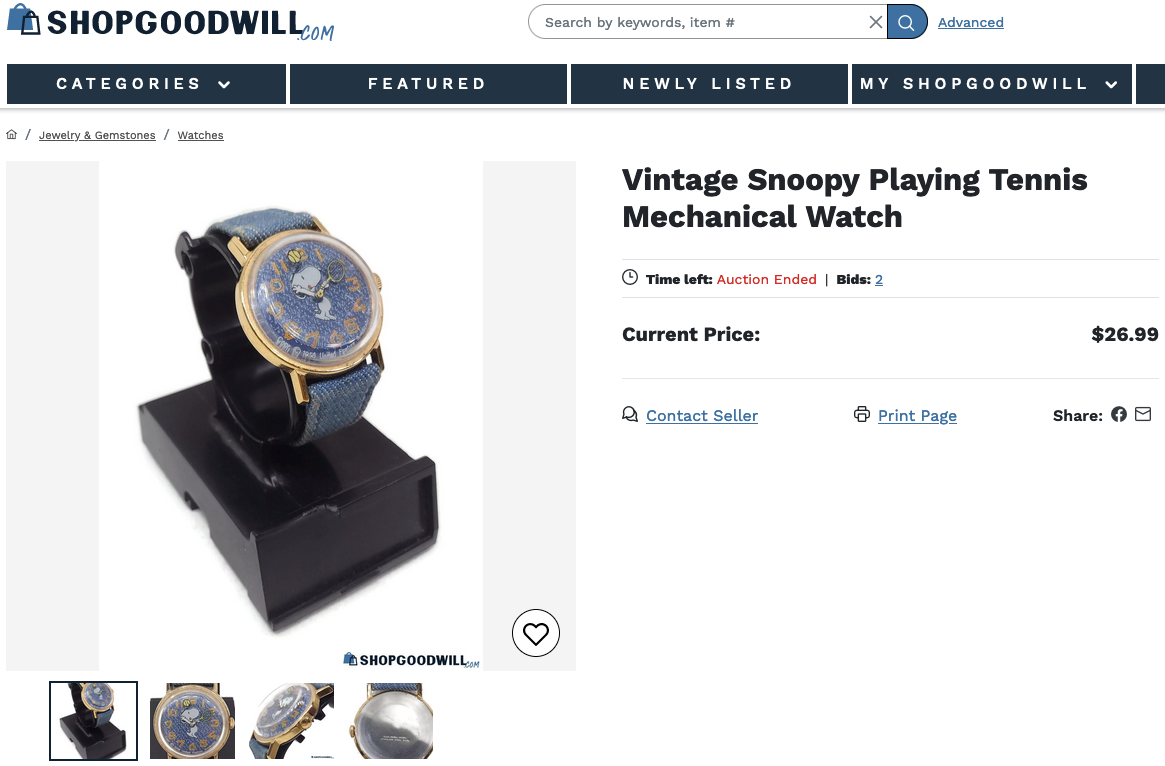
Task: Open Advanced search link
Action: 970,22
